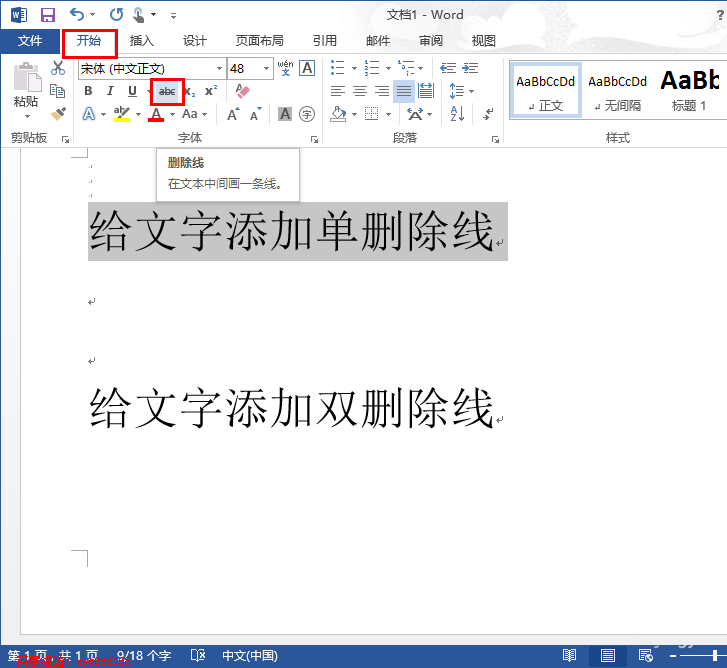Apply red font color
Viewport: 727px width, 668px height.
coord(156,114)
